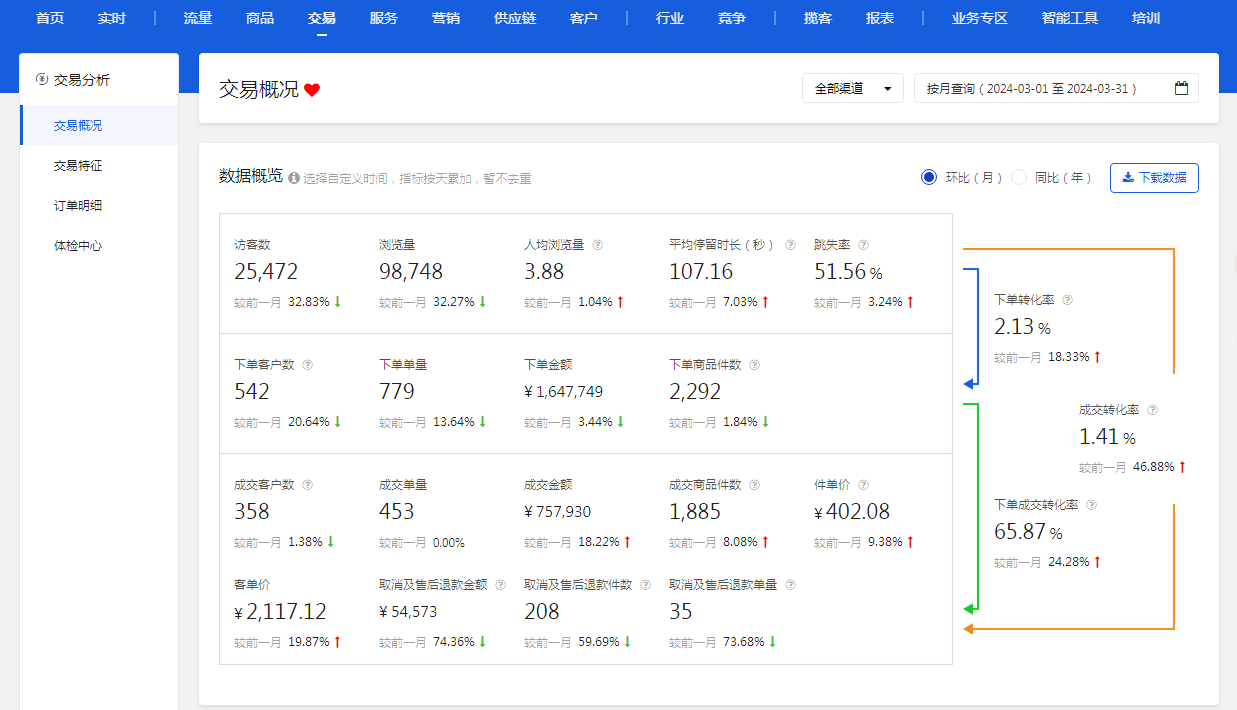The height and width of the screenshot is (710, 1237).
Task: Open the 按月查询 date range picker
Action: click(1056, 88)
